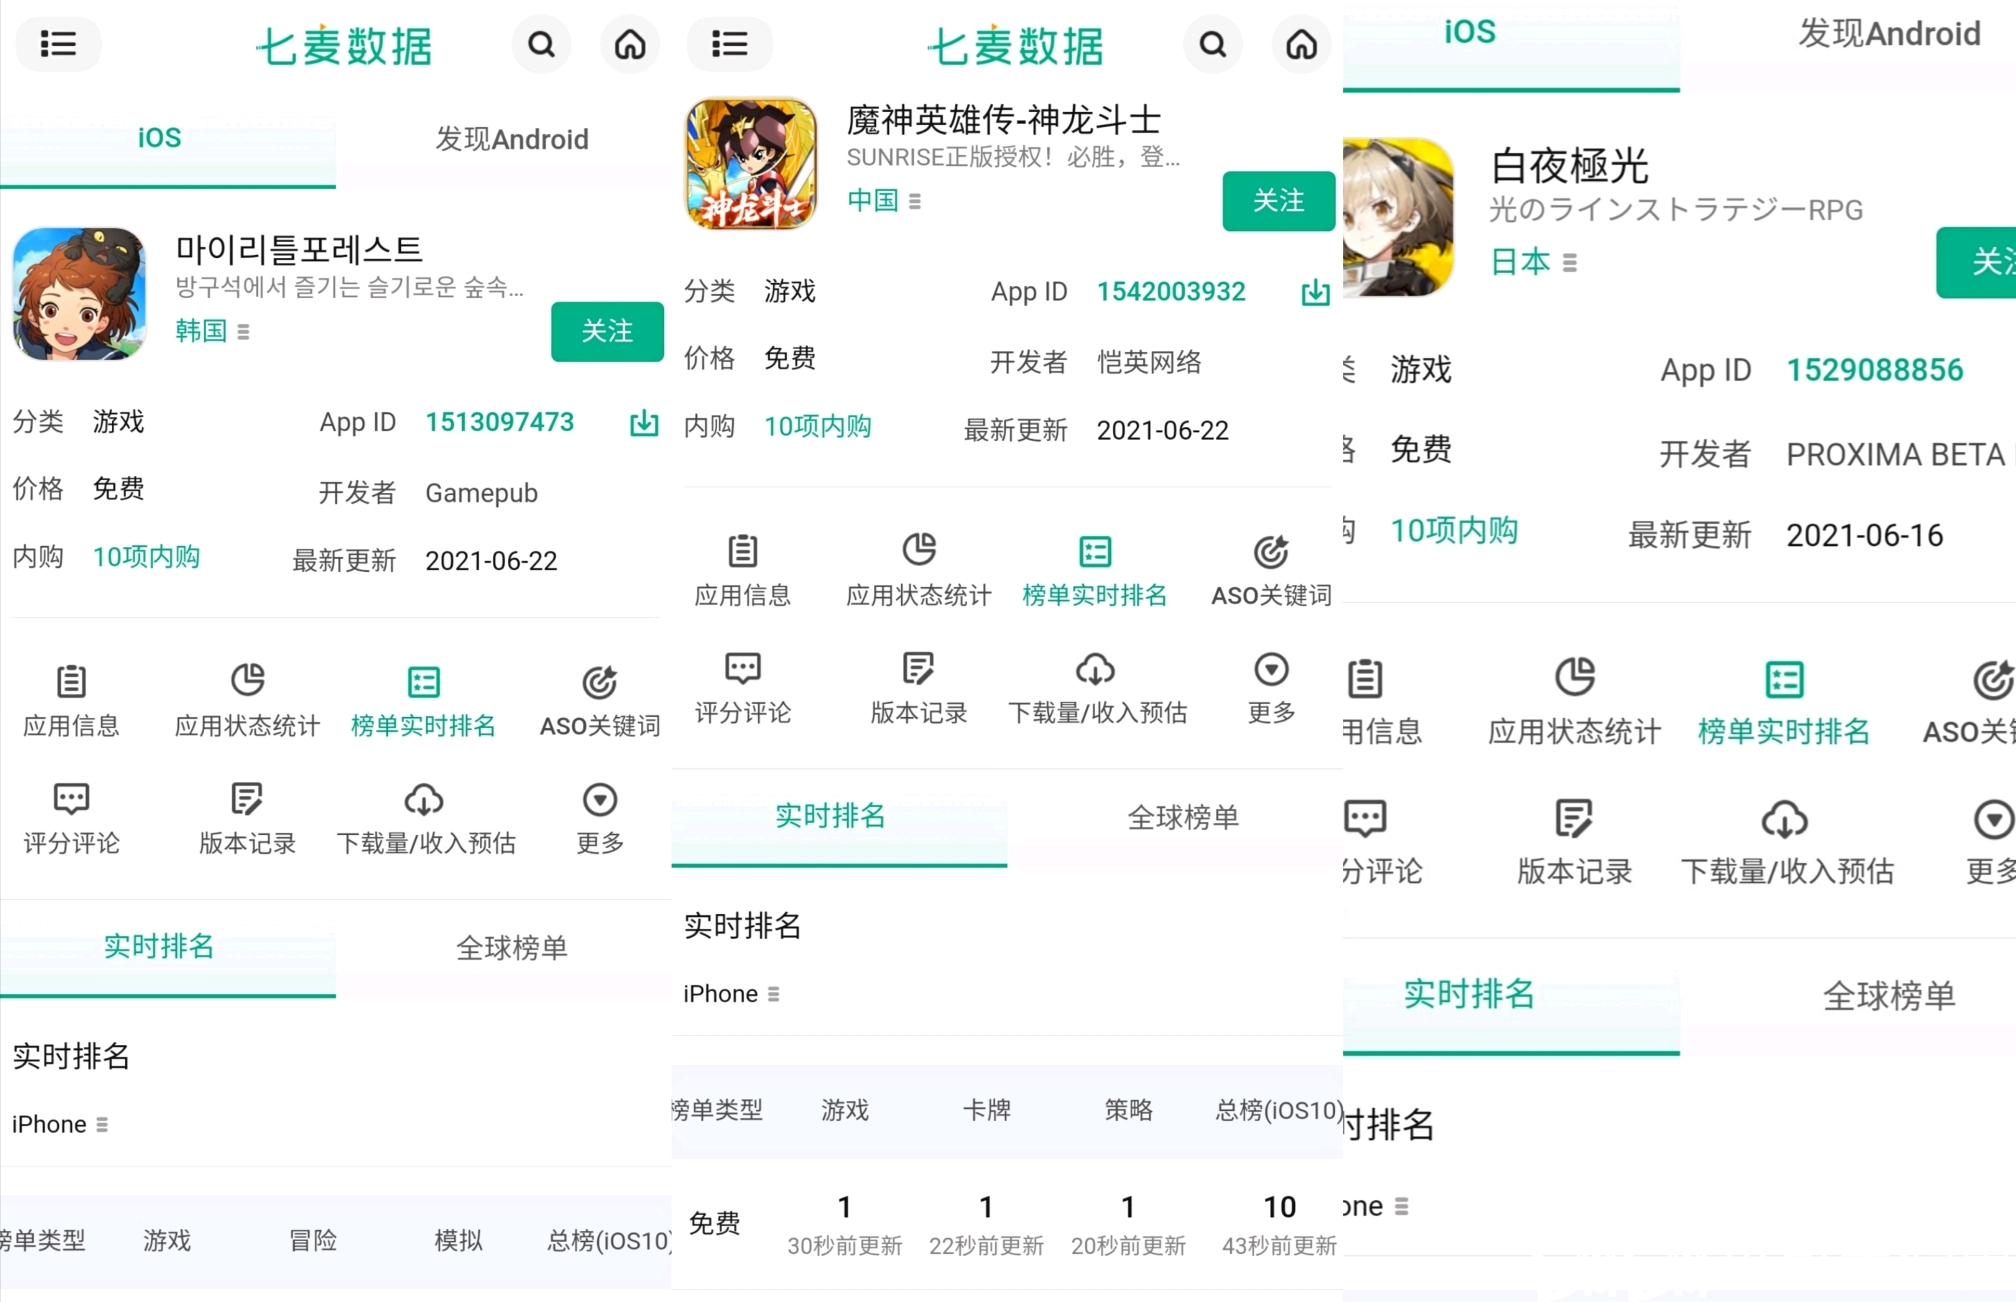Expand iPhone device selector under 마이리틀포레스트
The height and width of the screenshot is (1302, 2016).
60,1124
